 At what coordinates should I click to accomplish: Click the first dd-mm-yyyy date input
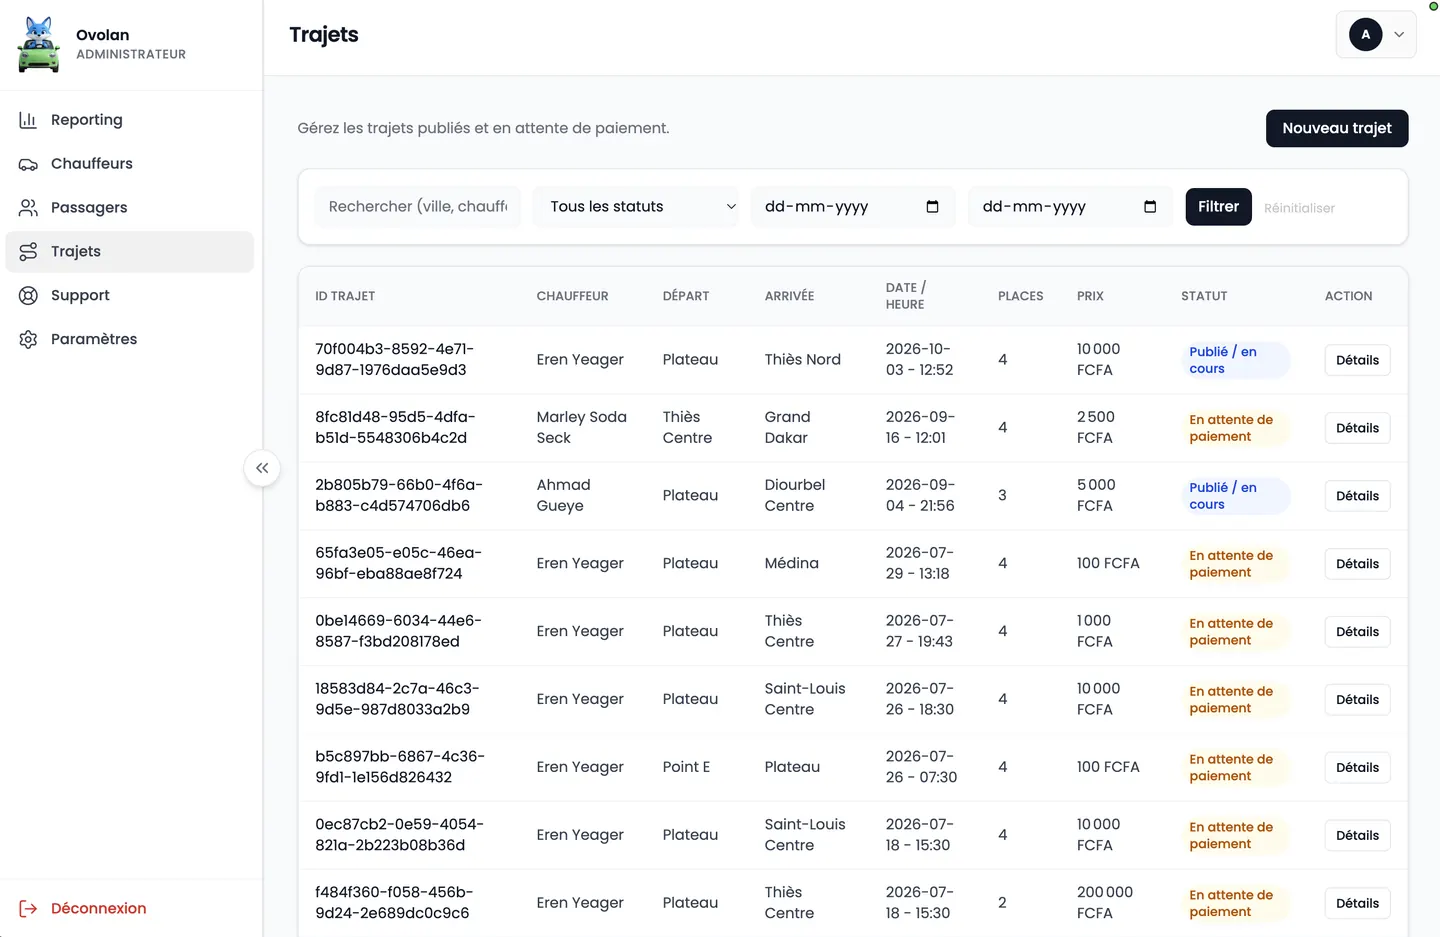click(853, 207)
